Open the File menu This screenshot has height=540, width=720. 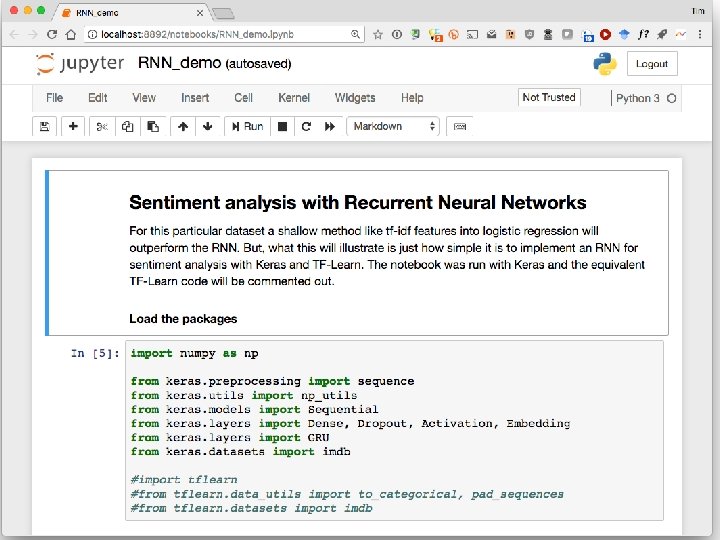(x=54, y=98)
